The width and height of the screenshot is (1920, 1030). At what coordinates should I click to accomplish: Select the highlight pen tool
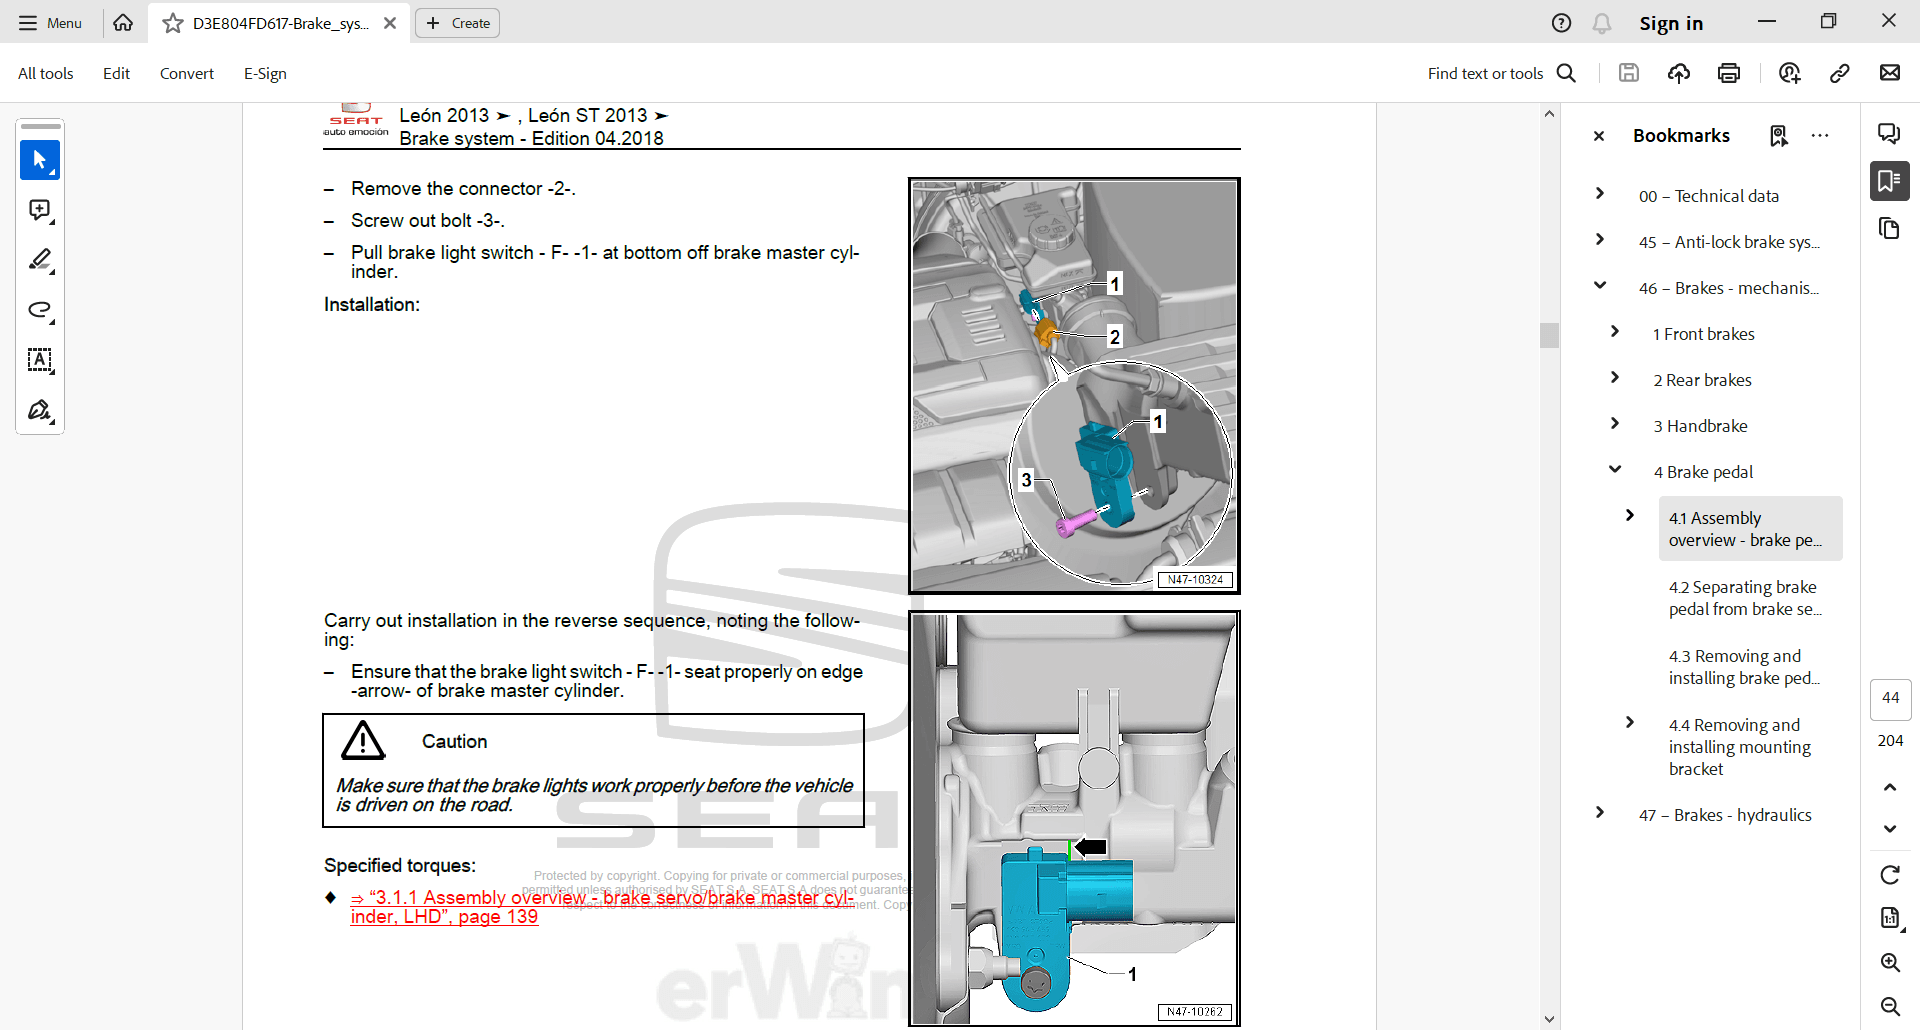(x=40, y=260)
